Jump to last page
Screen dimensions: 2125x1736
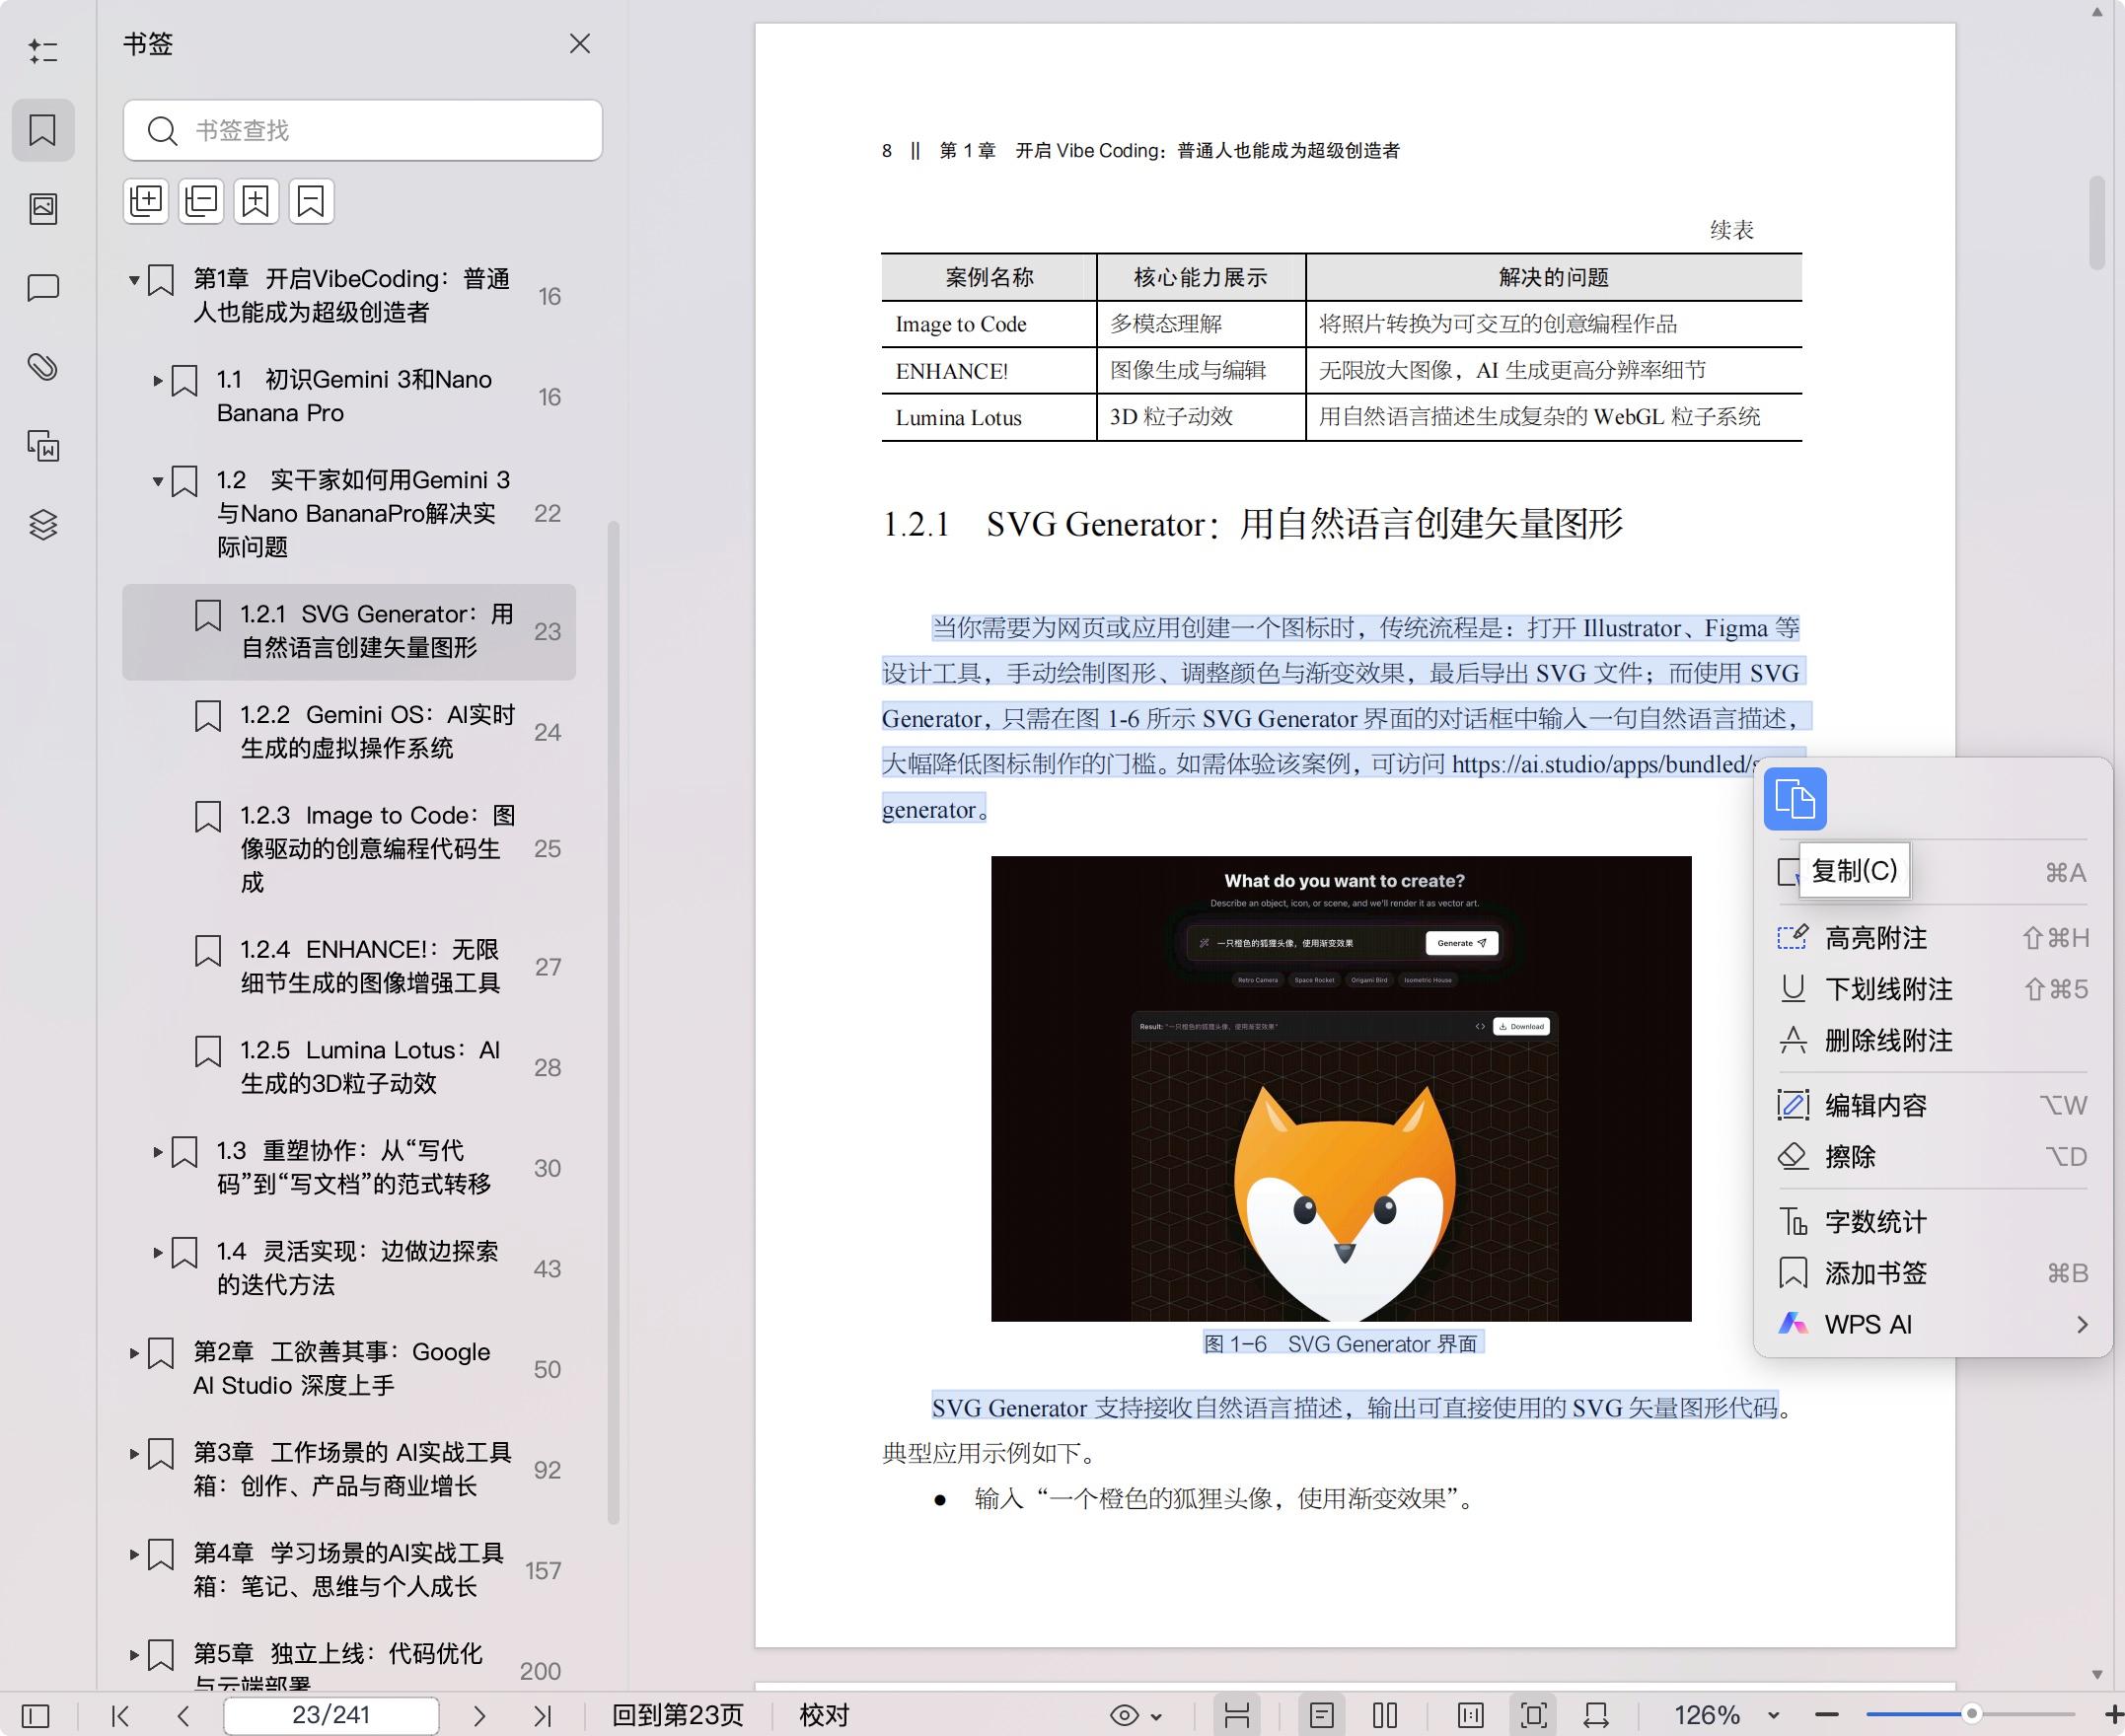click(x=542, y=1716)
